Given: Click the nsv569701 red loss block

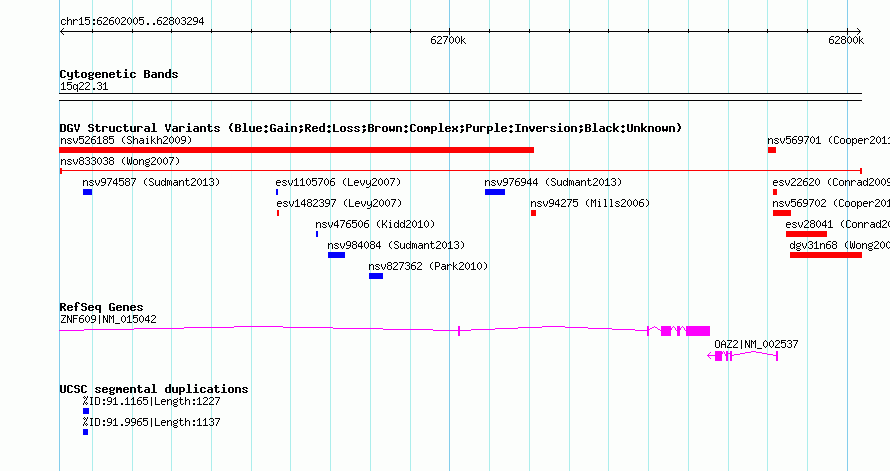Looking at the screenshot, I should coord(772,150).
